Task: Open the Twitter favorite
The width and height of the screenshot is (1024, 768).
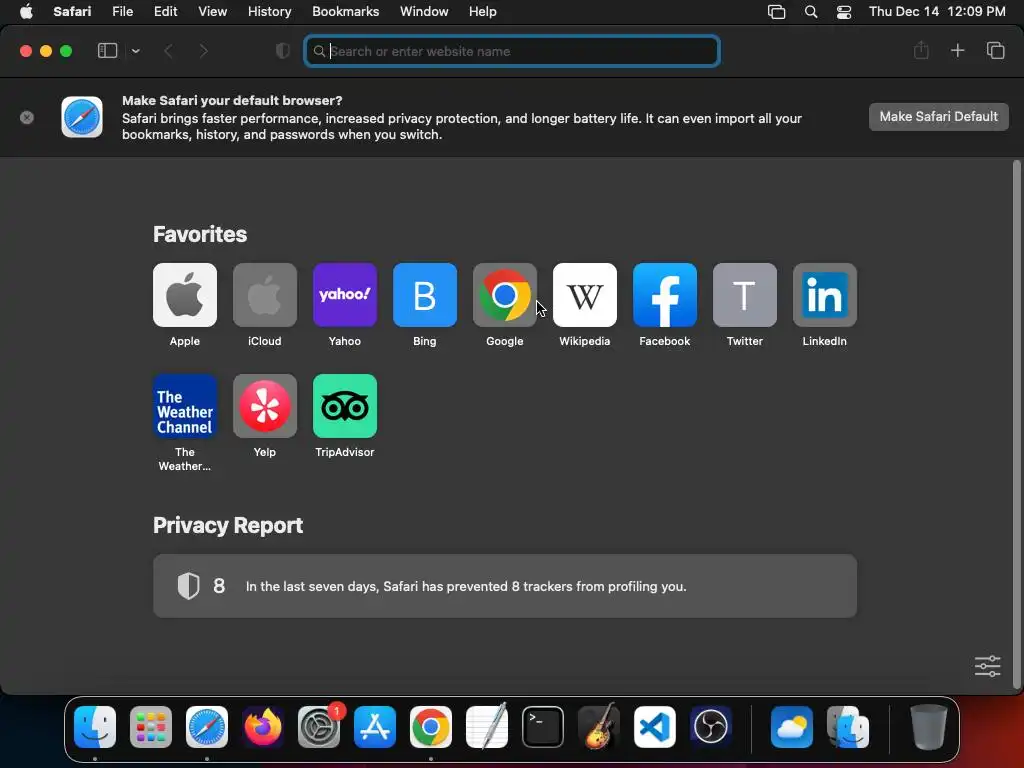Action: [744, 295]
